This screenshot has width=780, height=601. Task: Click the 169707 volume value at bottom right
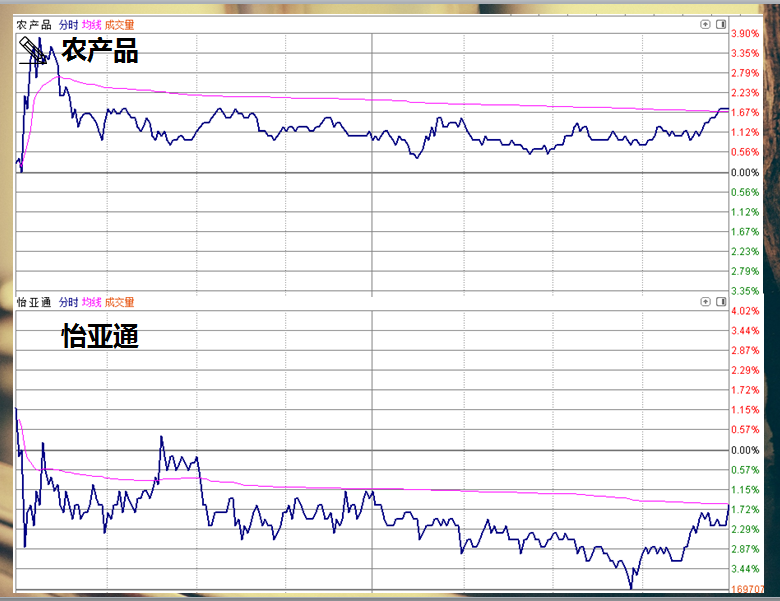[x=748, y=591]
